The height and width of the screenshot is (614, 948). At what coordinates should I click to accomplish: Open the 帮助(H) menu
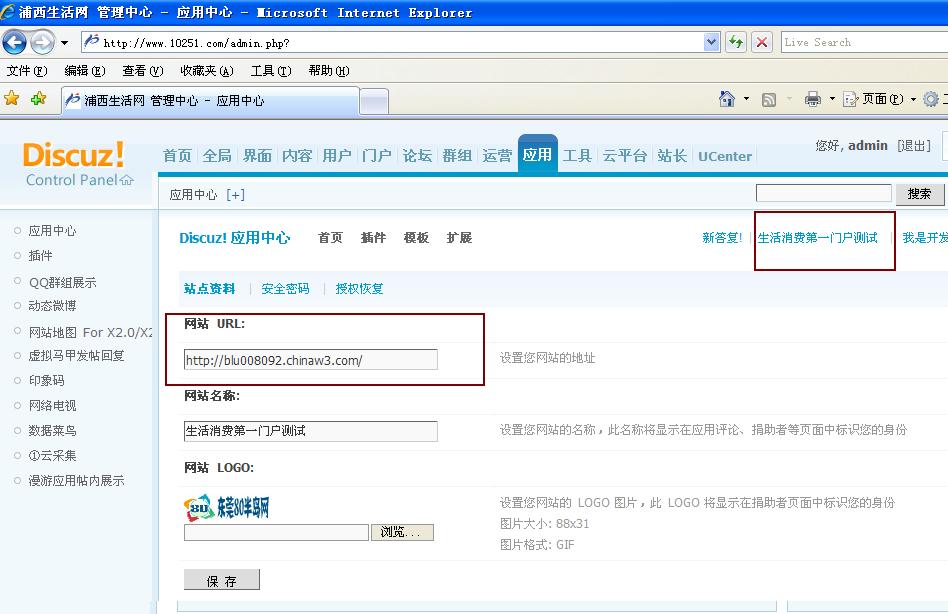coord(329,71)
